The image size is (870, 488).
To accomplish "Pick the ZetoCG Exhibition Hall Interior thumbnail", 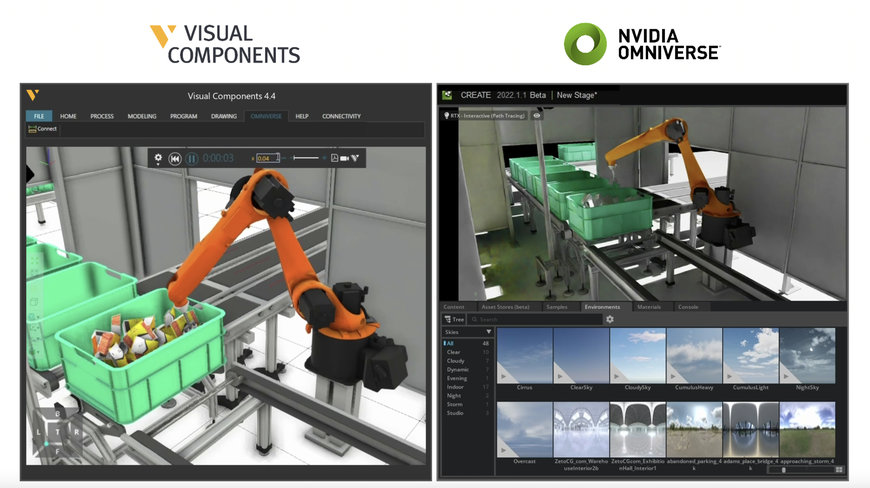I will [638, 430].
